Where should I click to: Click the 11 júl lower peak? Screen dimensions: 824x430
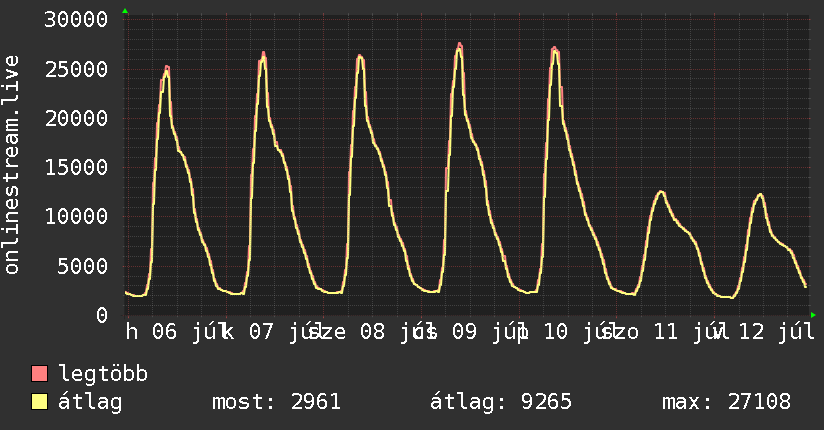tap(661, 192)
